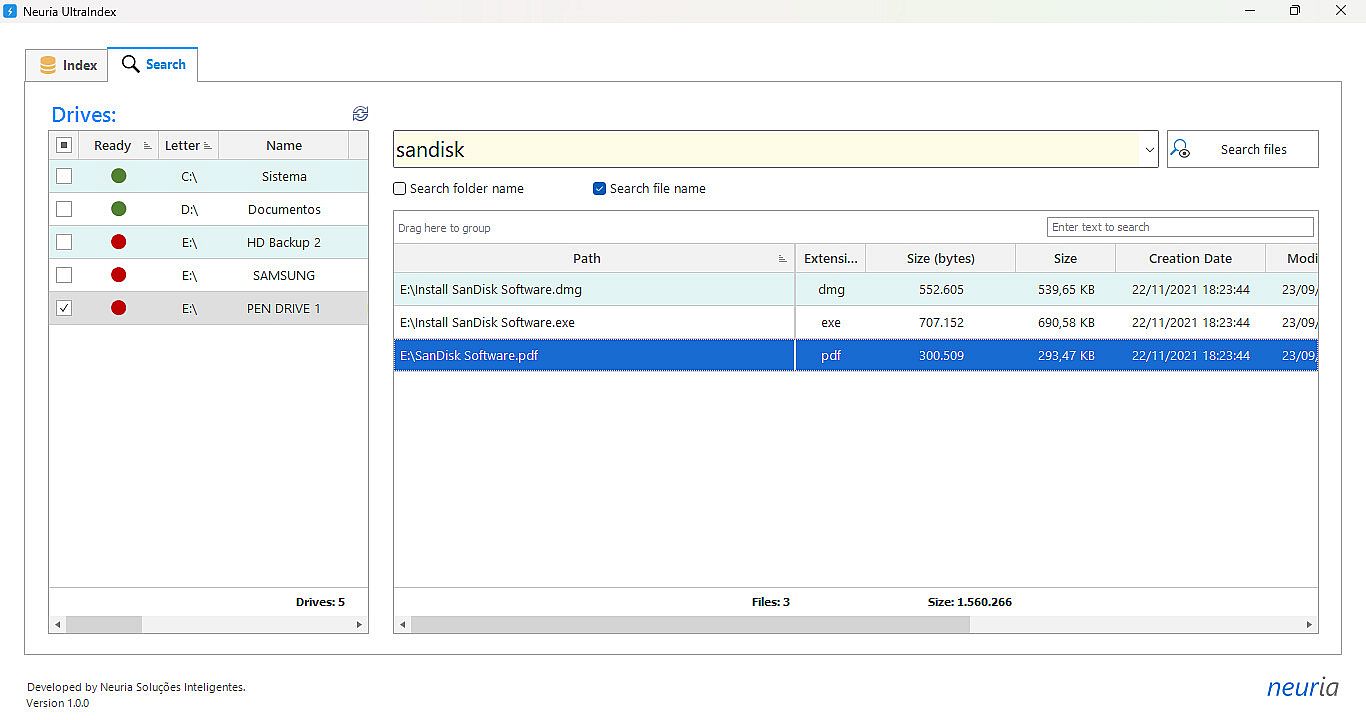Image resolution: width=1366 pixels, height=720 pixels.
Task: Enable the Search folder name checkbox
Action: [x=400, y=189]
